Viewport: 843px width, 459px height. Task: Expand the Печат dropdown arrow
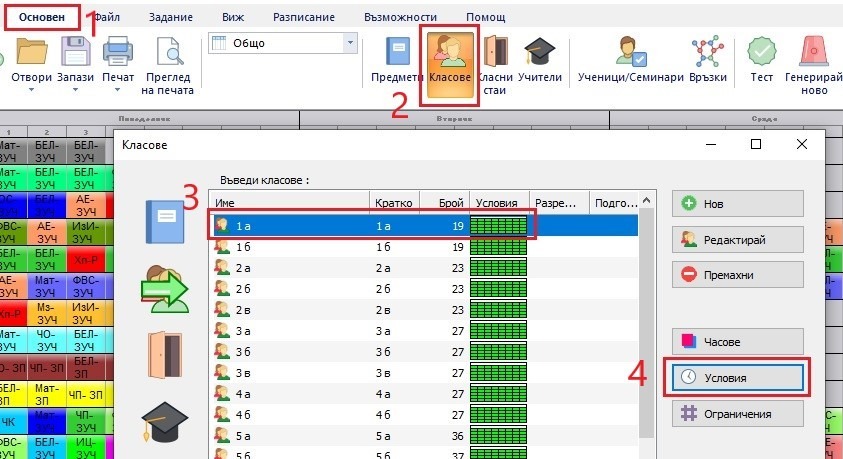pos(118,90)
